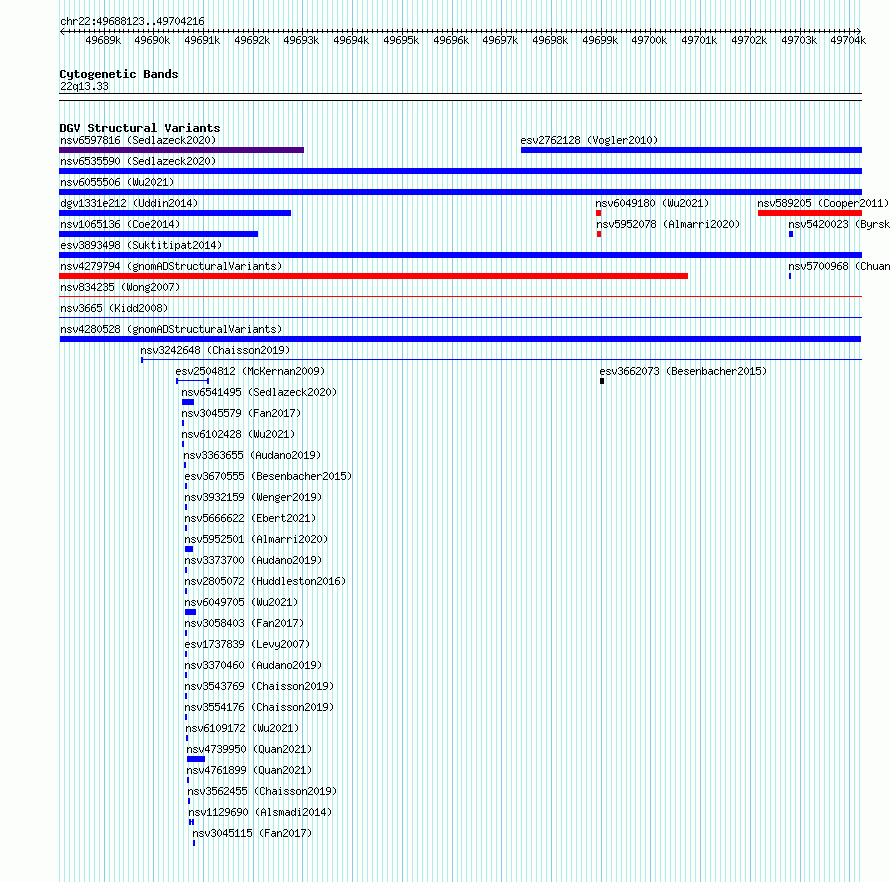Click nsv6109172 (Wu2021) label
The image size is (890, 882).
(242, 728)
